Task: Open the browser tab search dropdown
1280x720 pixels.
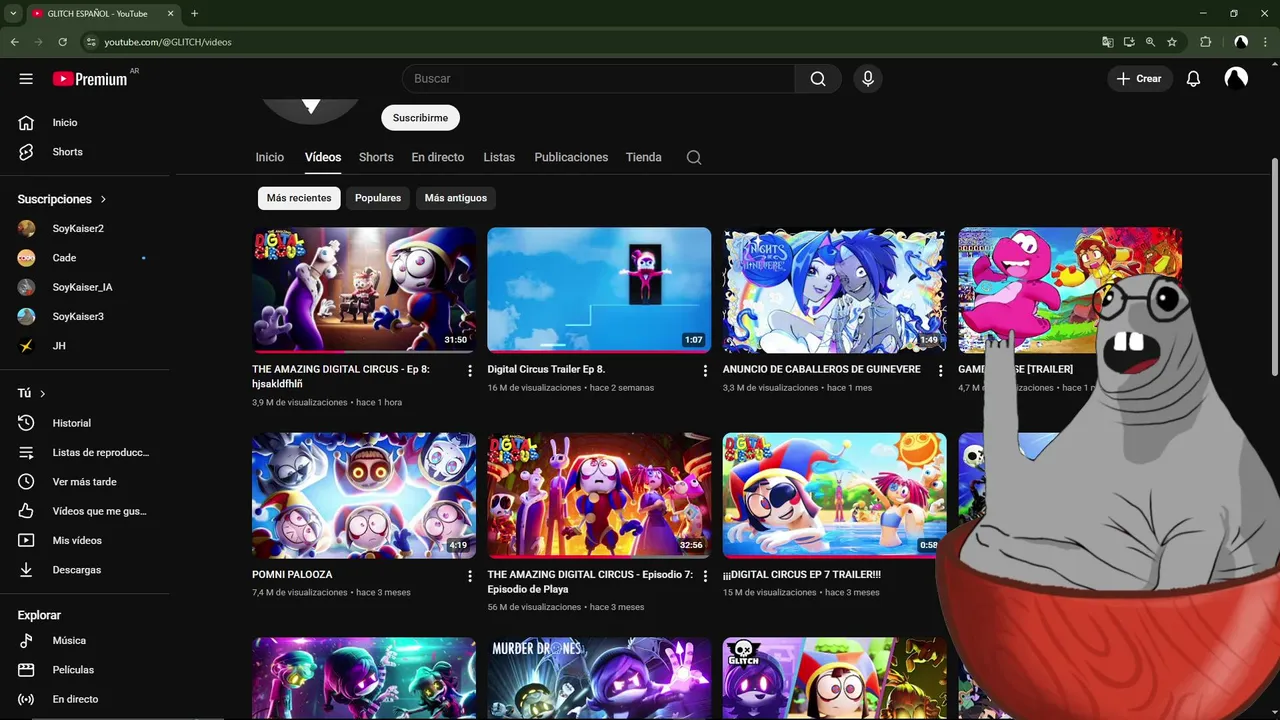Action: pos(13,13)
